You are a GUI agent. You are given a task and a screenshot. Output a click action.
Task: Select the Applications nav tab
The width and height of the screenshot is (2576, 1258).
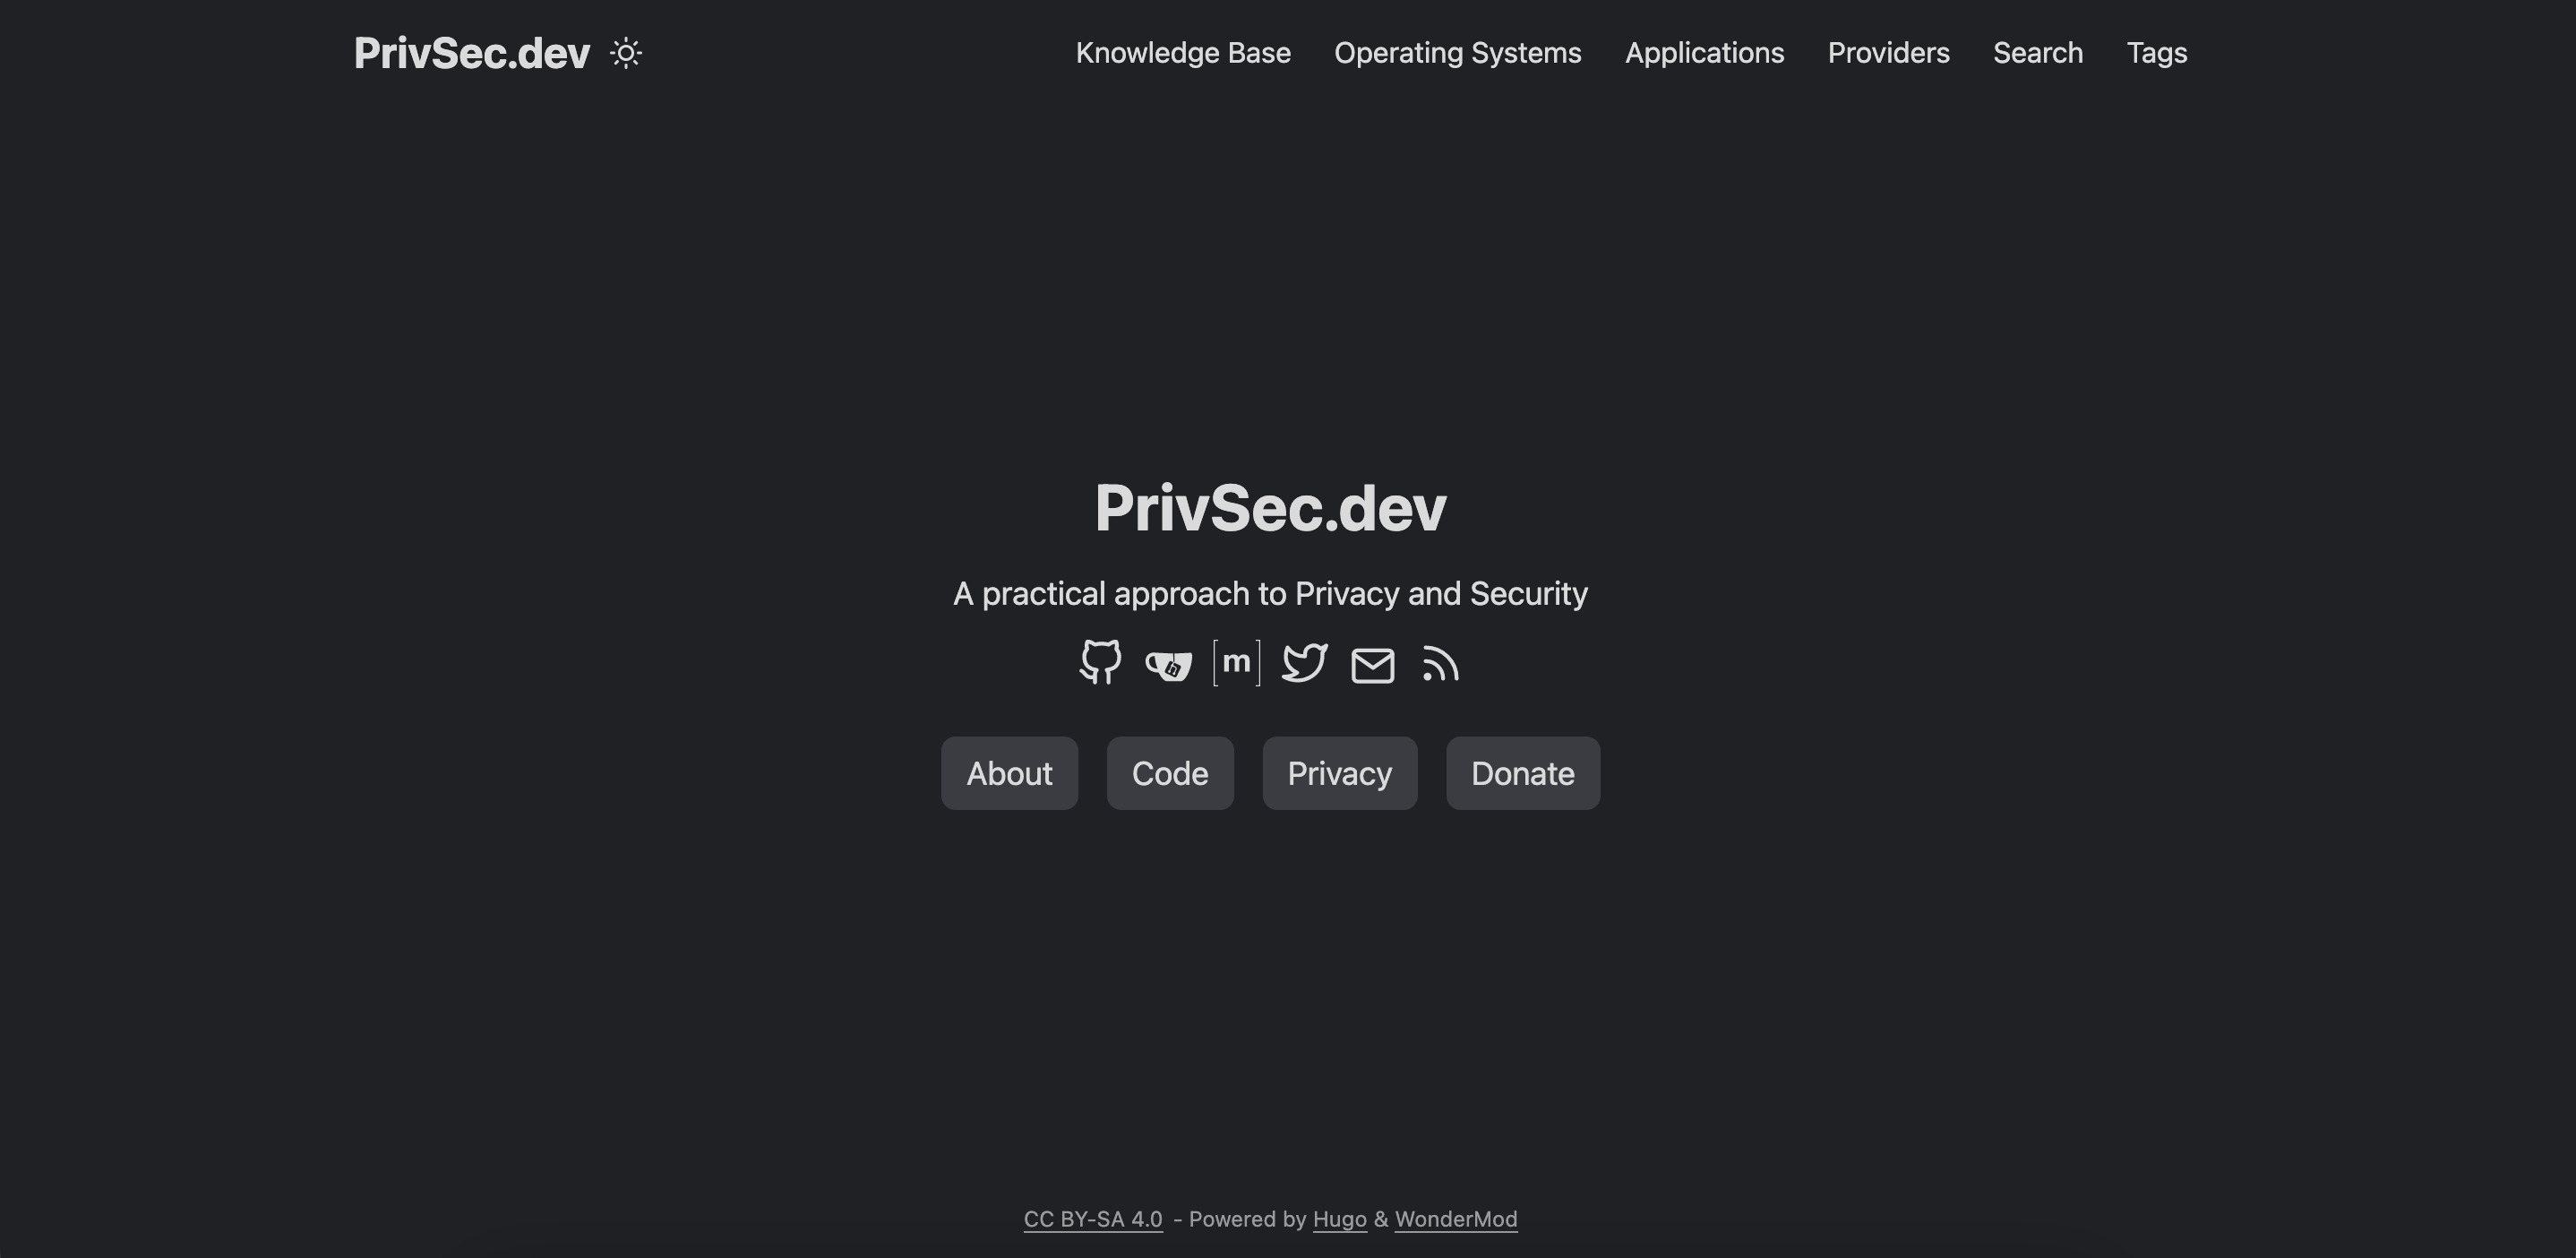[1704, 51]
